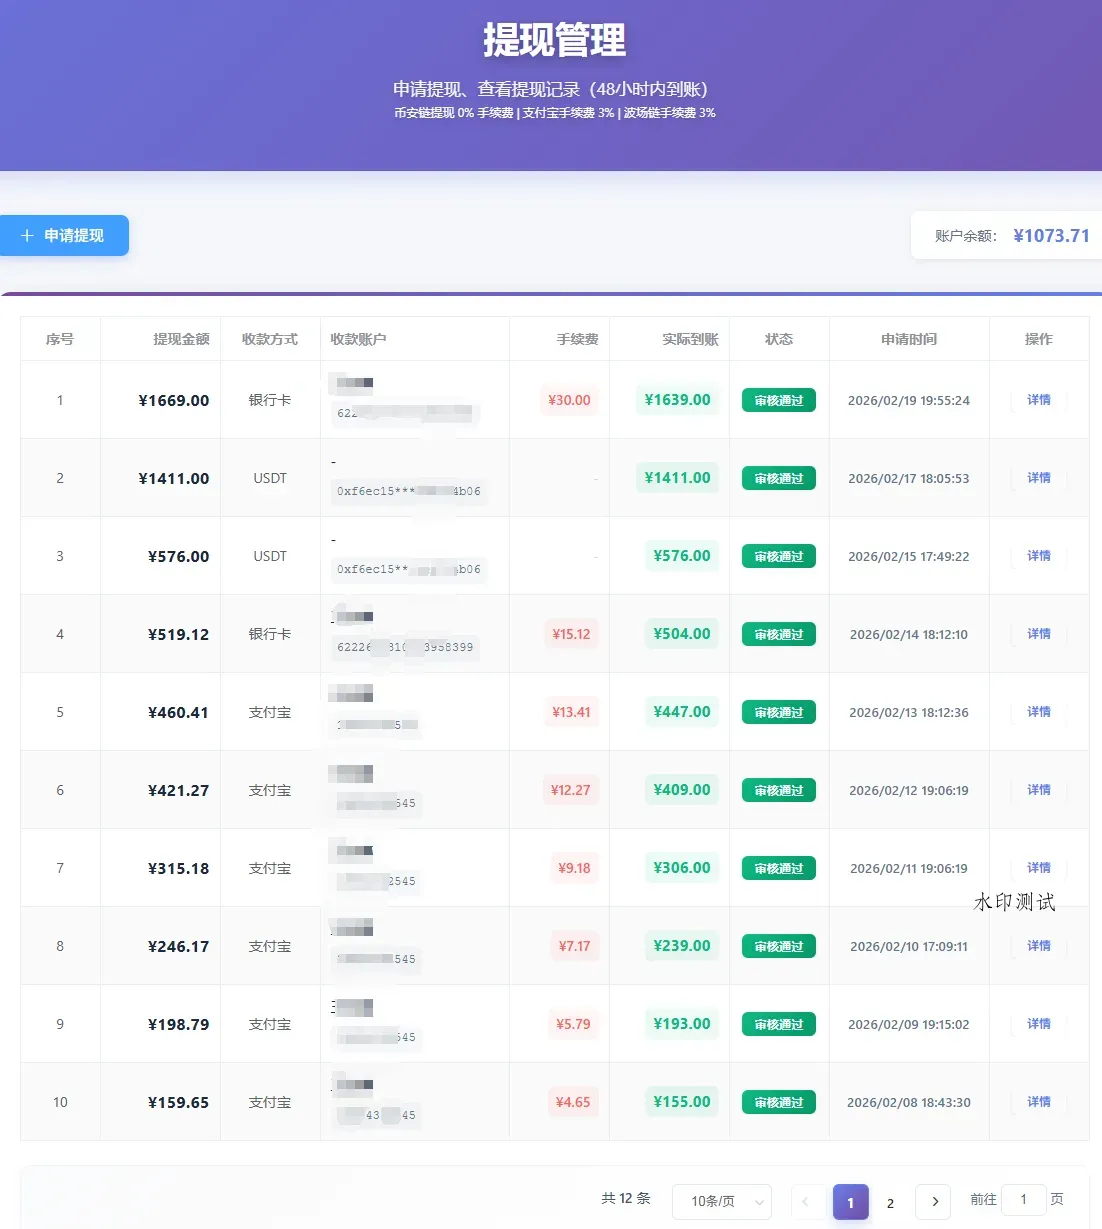Click the 申请提现 withdrawal button
The image size is (1102, 1229).
coord(64,236)
